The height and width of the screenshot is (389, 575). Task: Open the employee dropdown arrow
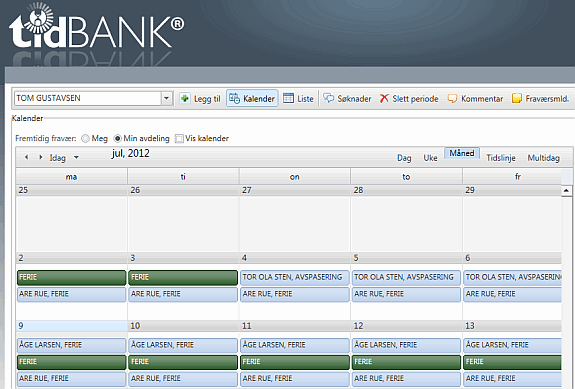166,98
